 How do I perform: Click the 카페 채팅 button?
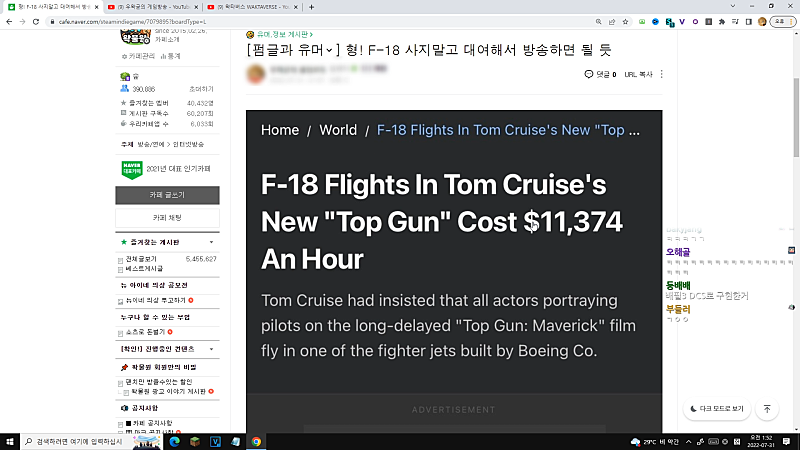(x=167, y=218)
